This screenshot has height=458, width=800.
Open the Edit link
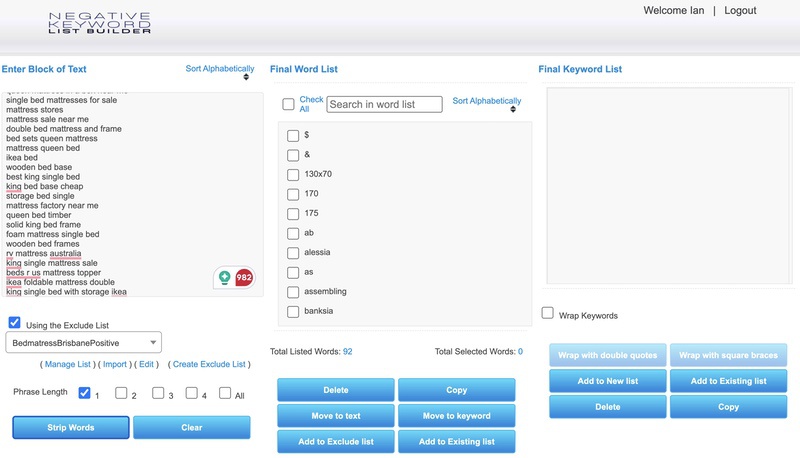tap(146, 364)
